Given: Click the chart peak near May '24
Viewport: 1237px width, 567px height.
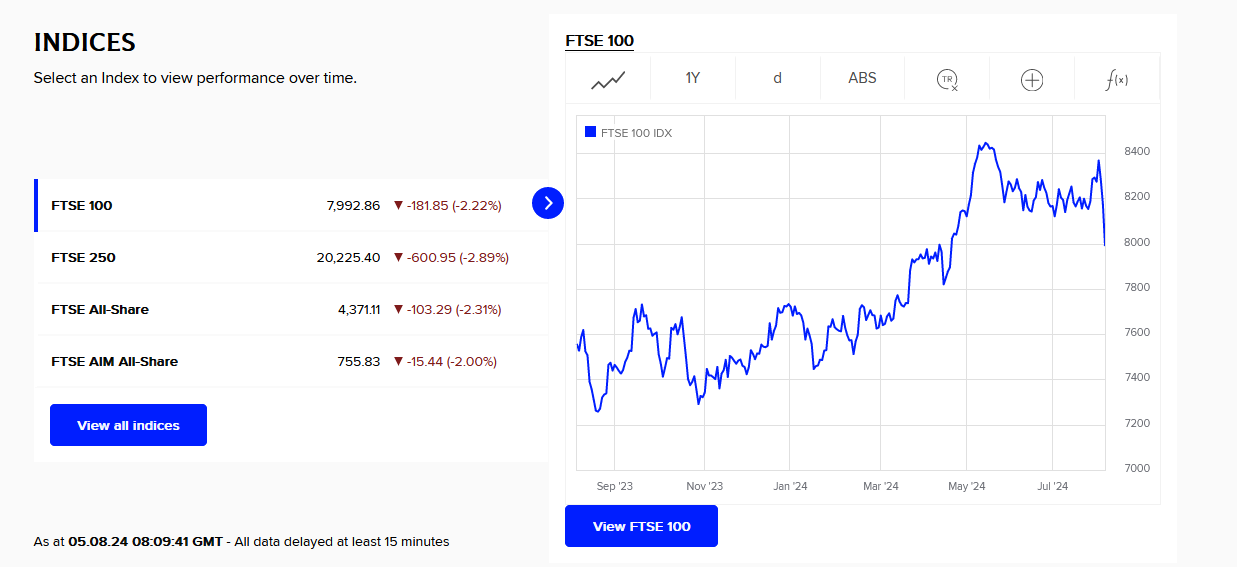Looking at the screenshot, I should click(985, 144).
